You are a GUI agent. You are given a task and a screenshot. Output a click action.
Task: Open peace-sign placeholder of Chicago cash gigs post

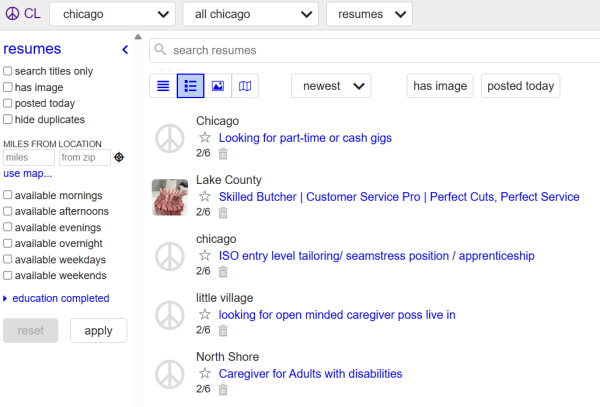170,138
